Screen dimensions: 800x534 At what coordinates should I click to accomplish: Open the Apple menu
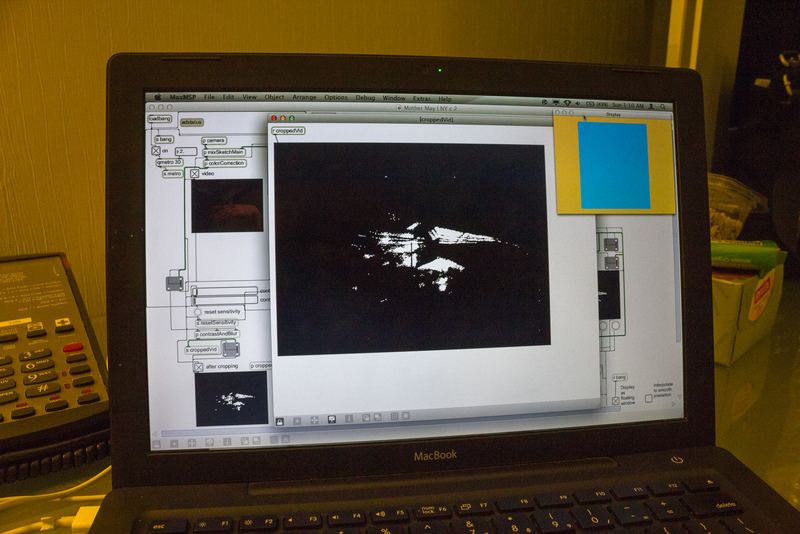point(158,97)
